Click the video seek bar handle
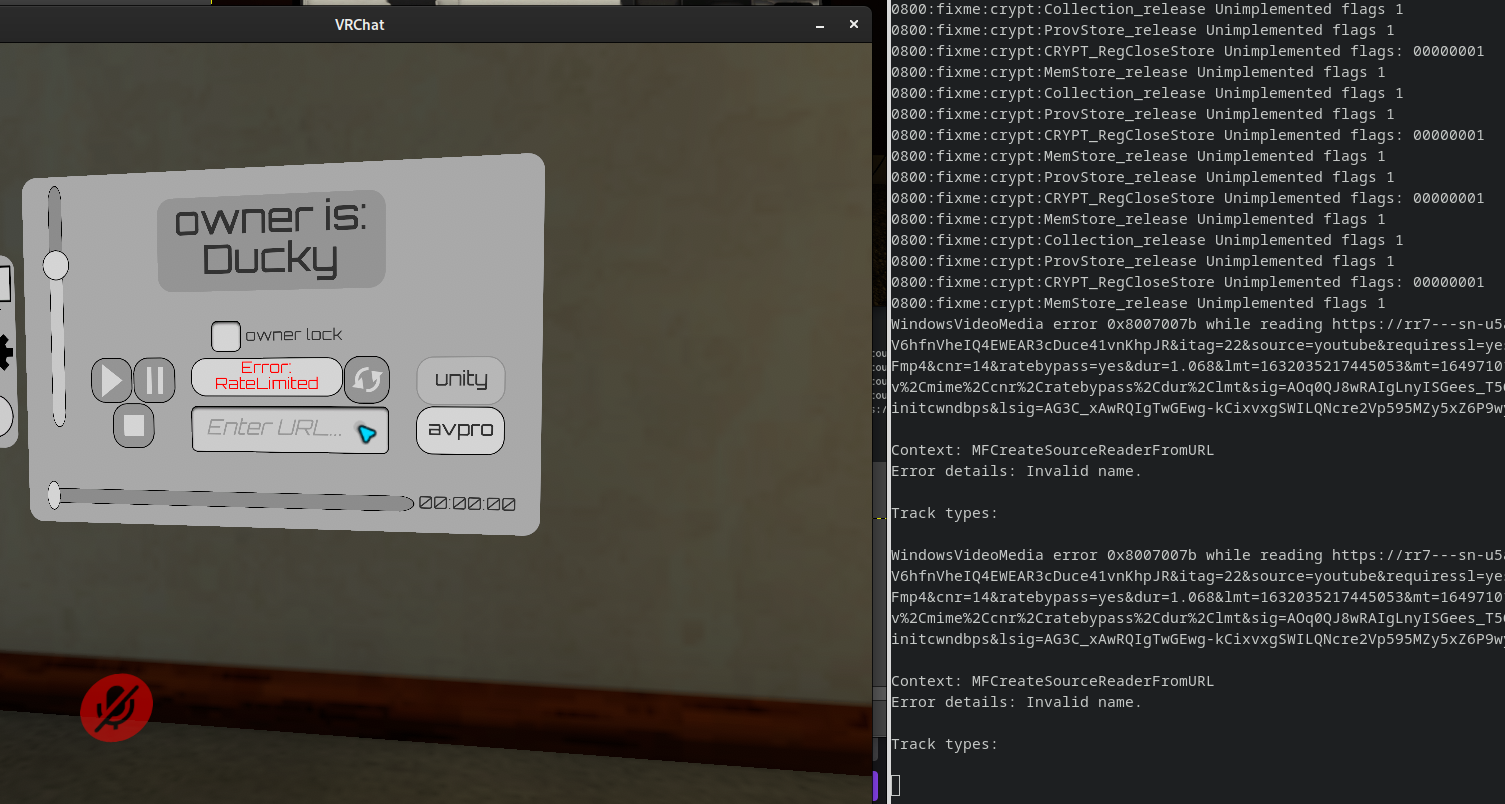Screen dimensions: 1505x804 (x=54, y=495)
